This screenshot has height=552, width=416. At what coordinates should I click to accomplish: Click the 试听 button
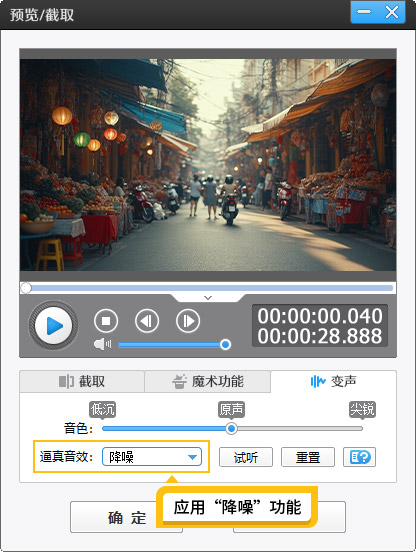[246, 457]
